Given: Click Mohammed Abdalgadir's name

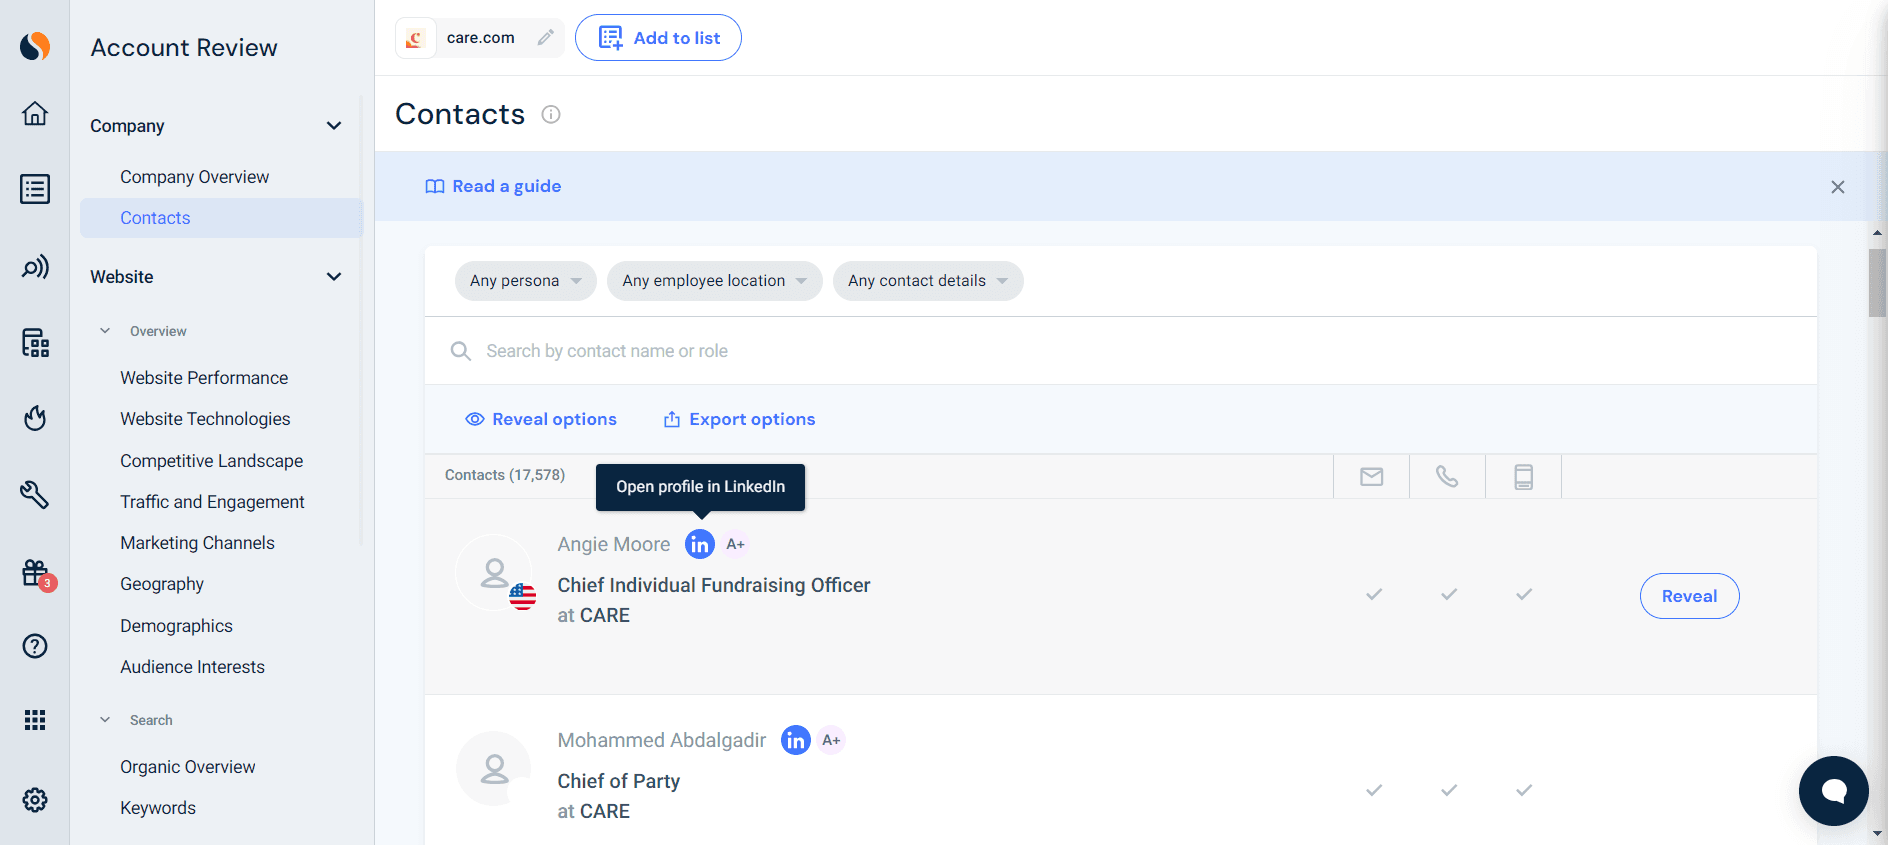Looking at the screenshot, I should [x=662, y=740].
